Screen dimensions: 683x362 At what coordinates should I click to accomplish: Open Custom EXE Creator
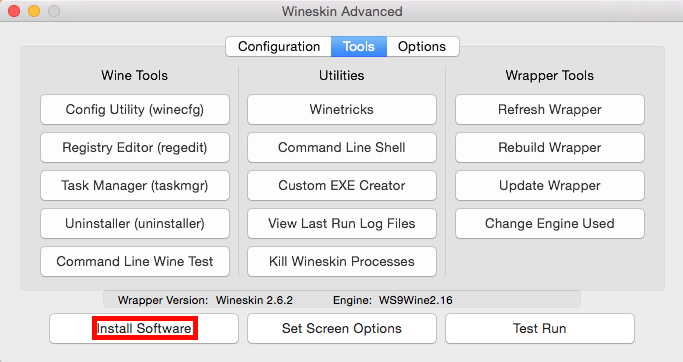pyautogui.click(x=342, y=185)
